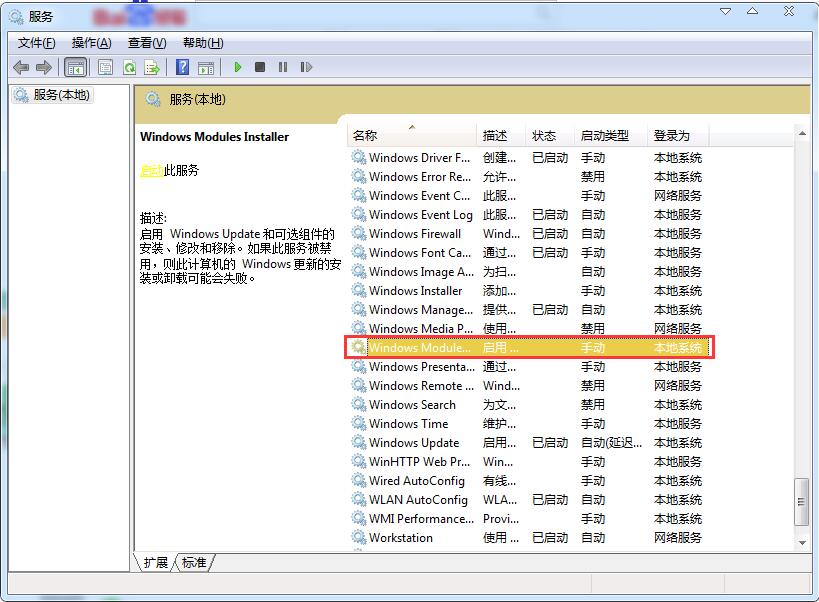The width and height of the screenshot is (819, 602).
Task: Sort by the 描述 column header
Action: 500,136
